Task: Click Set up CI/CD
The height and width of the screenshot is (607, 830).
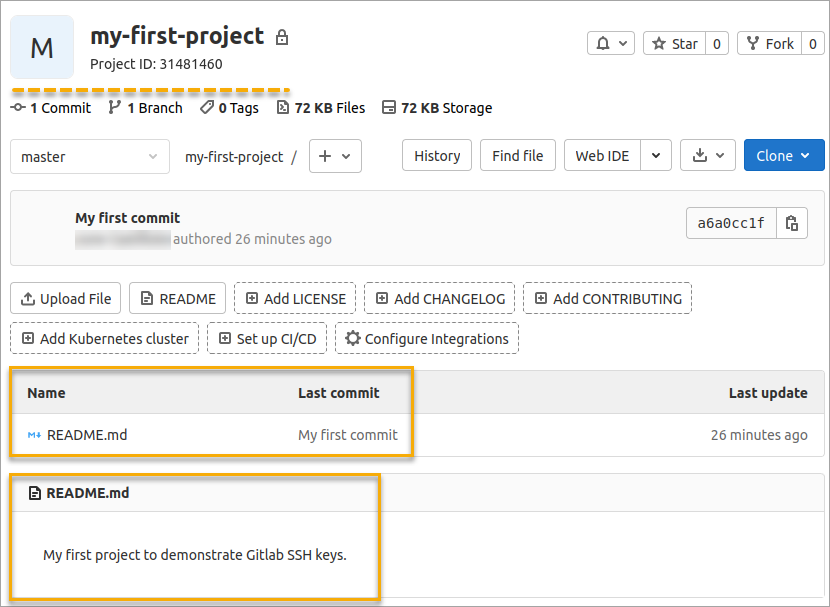Action: point(267,338)
